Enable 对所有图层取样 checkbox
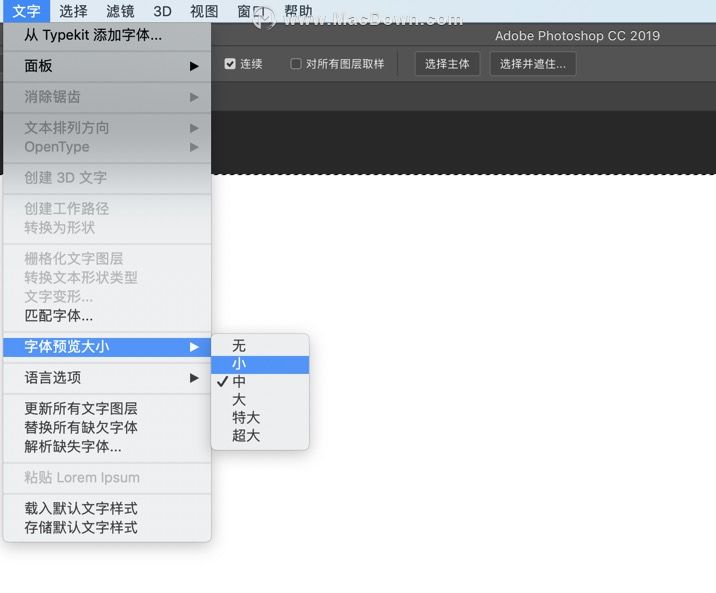 click(x=296, y=64)
